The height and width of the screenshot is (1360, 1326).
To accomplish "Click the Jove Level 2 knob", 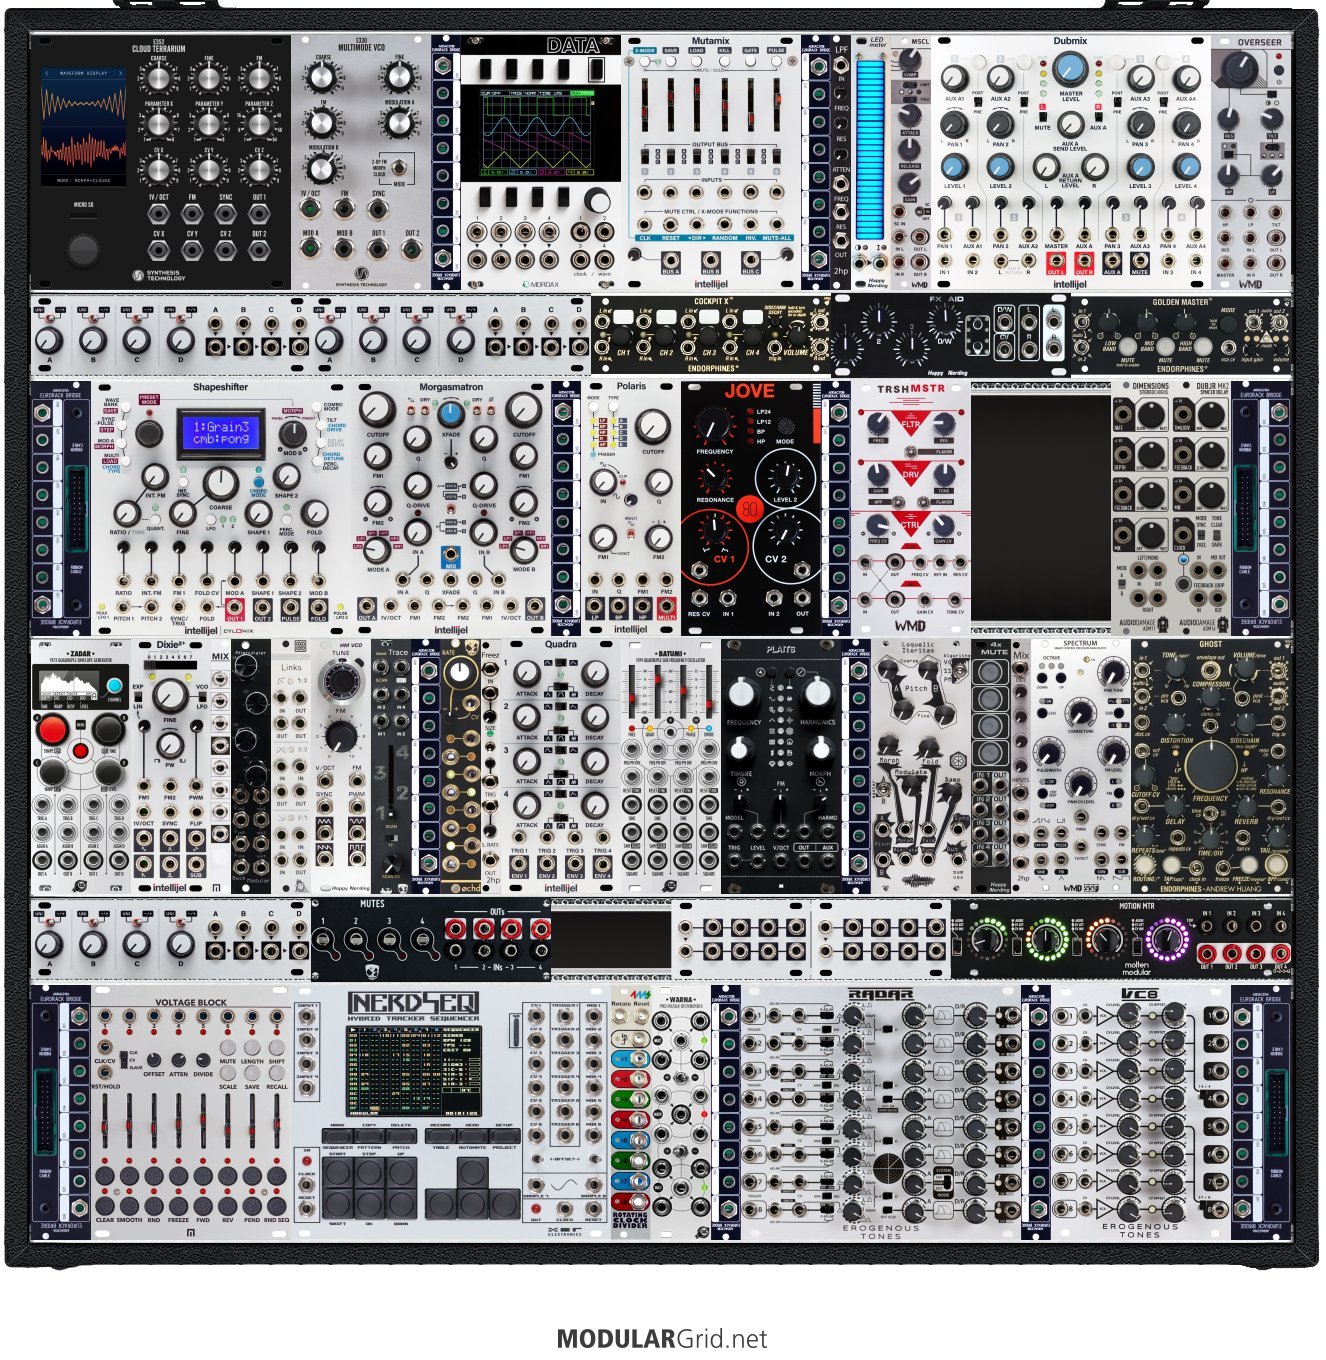I will [x=786, y=475].
